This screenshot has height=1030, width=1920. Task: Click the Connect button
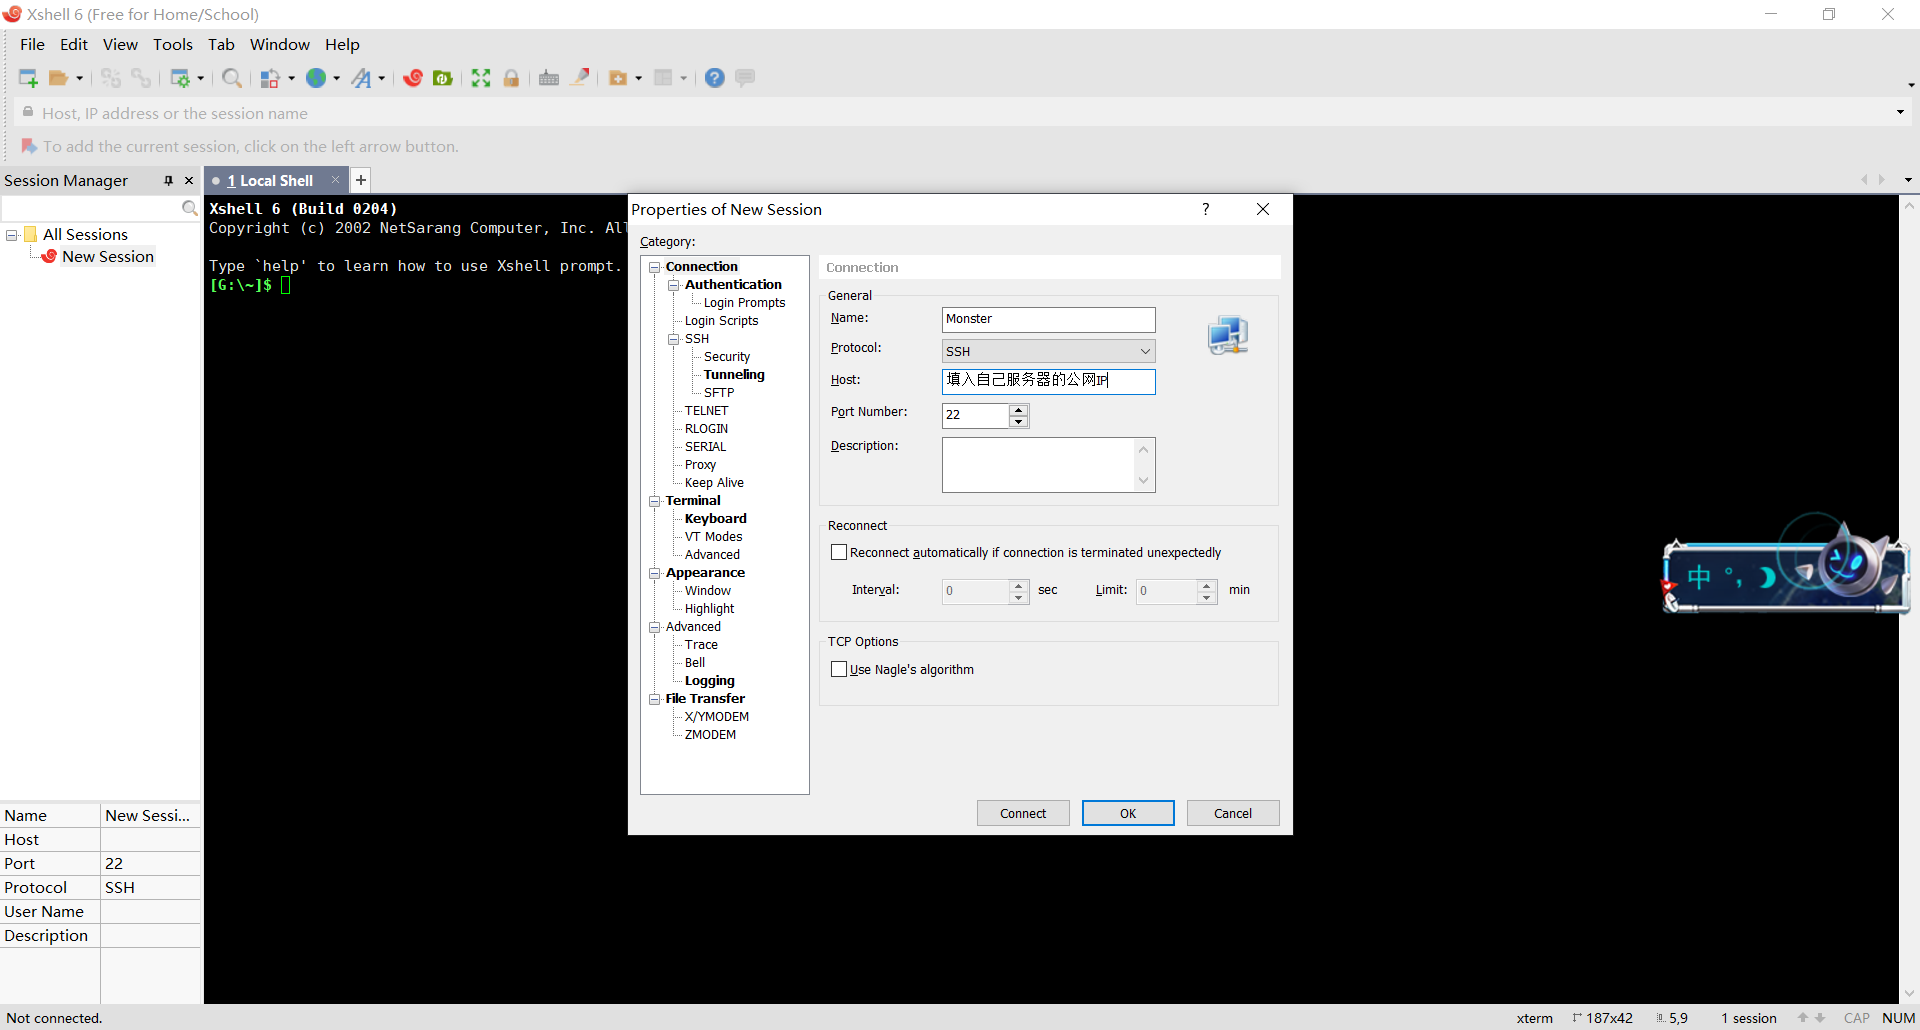1023,813
